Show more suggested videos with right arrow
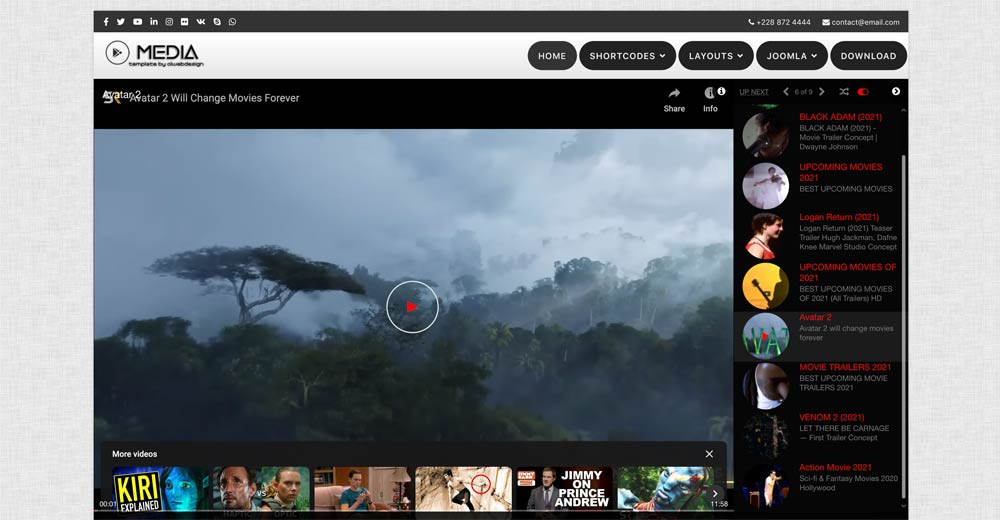The image size is (1000, 520). [715, 494]
